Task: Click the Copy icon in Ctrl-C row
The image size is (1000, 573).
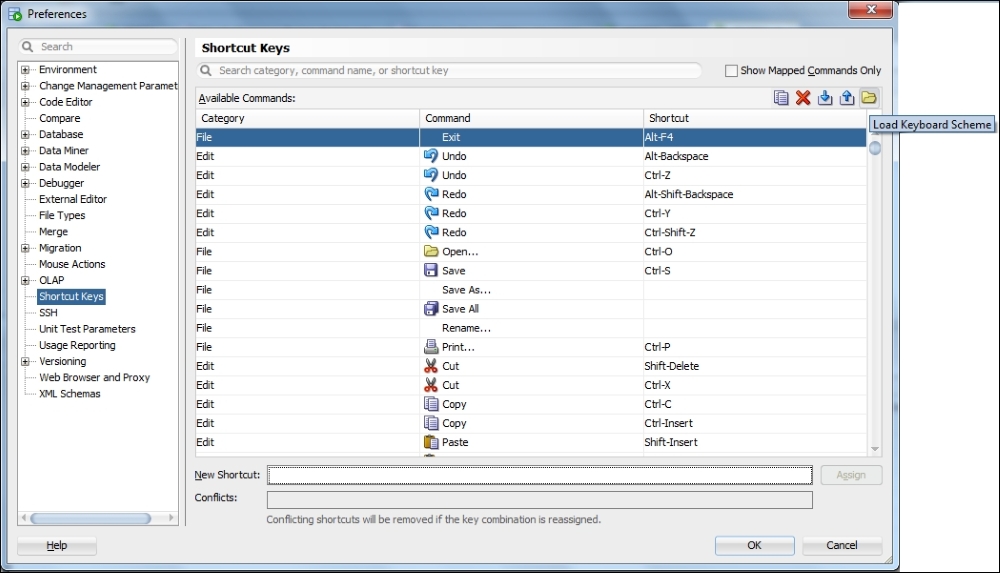Action: point(431,404)
